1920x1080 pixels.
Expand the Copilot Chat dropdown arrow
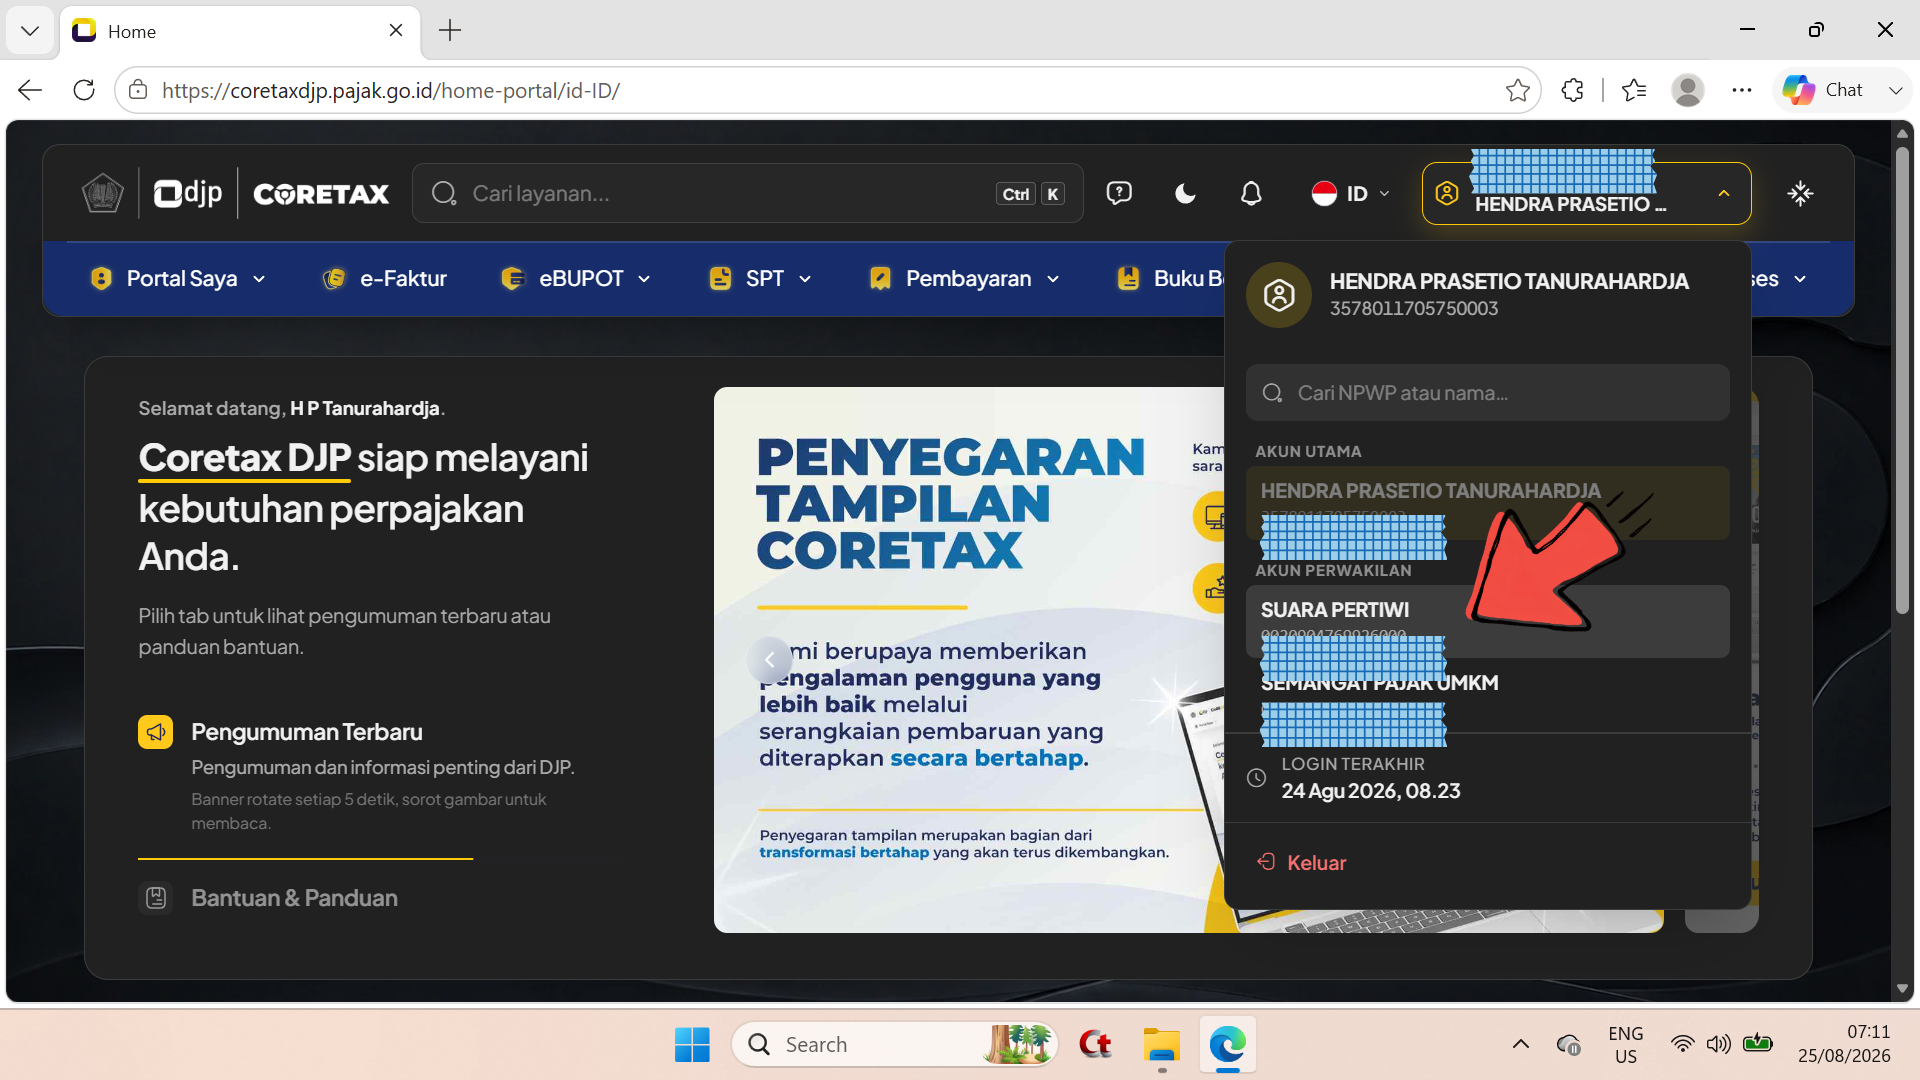coord(1895,90)
